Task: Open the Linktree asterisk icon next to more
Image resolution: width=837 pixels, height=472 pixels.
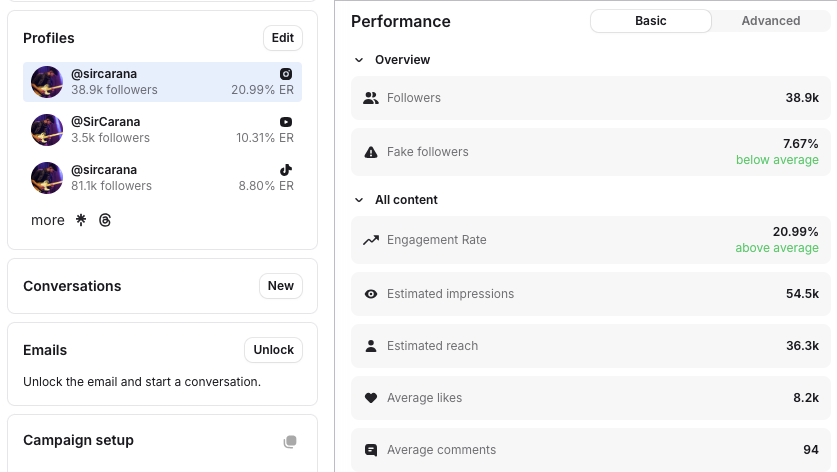Action: [x=82, y=220]
